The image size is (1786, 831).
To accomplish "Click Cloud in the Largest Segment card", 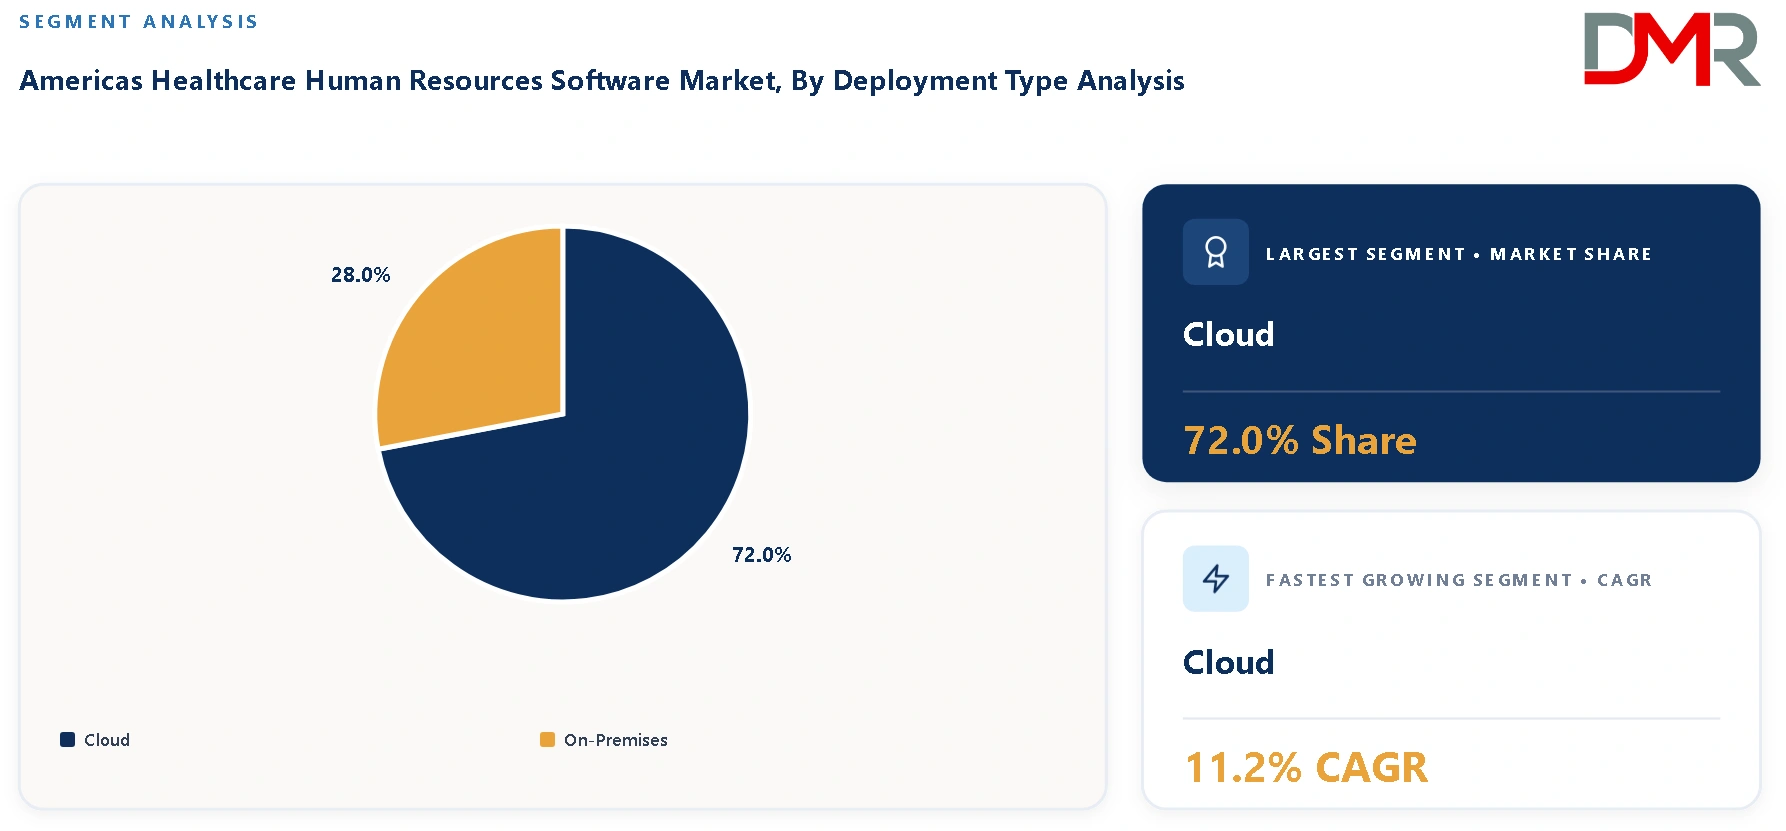I will [x=1229, y=334].
